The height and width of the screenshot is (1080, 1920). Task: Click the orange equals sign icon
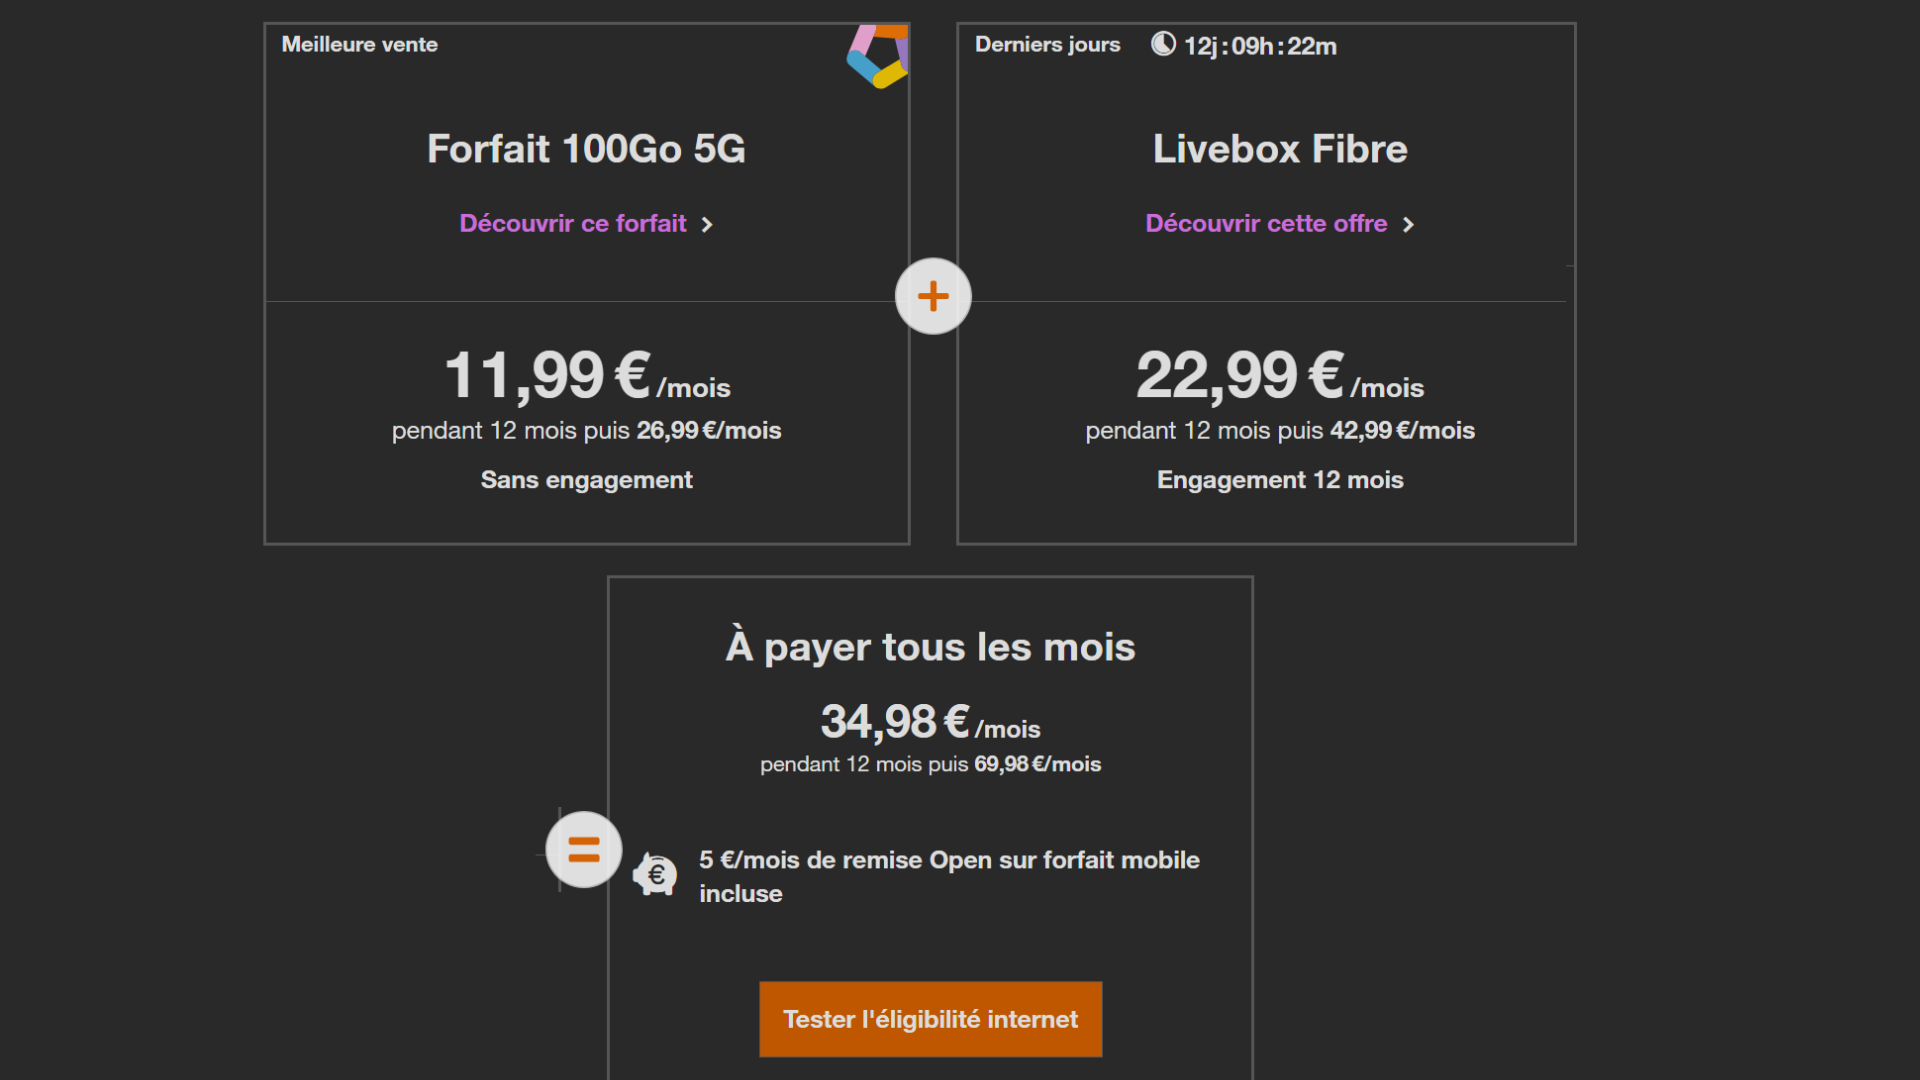[x=584, y=850]
